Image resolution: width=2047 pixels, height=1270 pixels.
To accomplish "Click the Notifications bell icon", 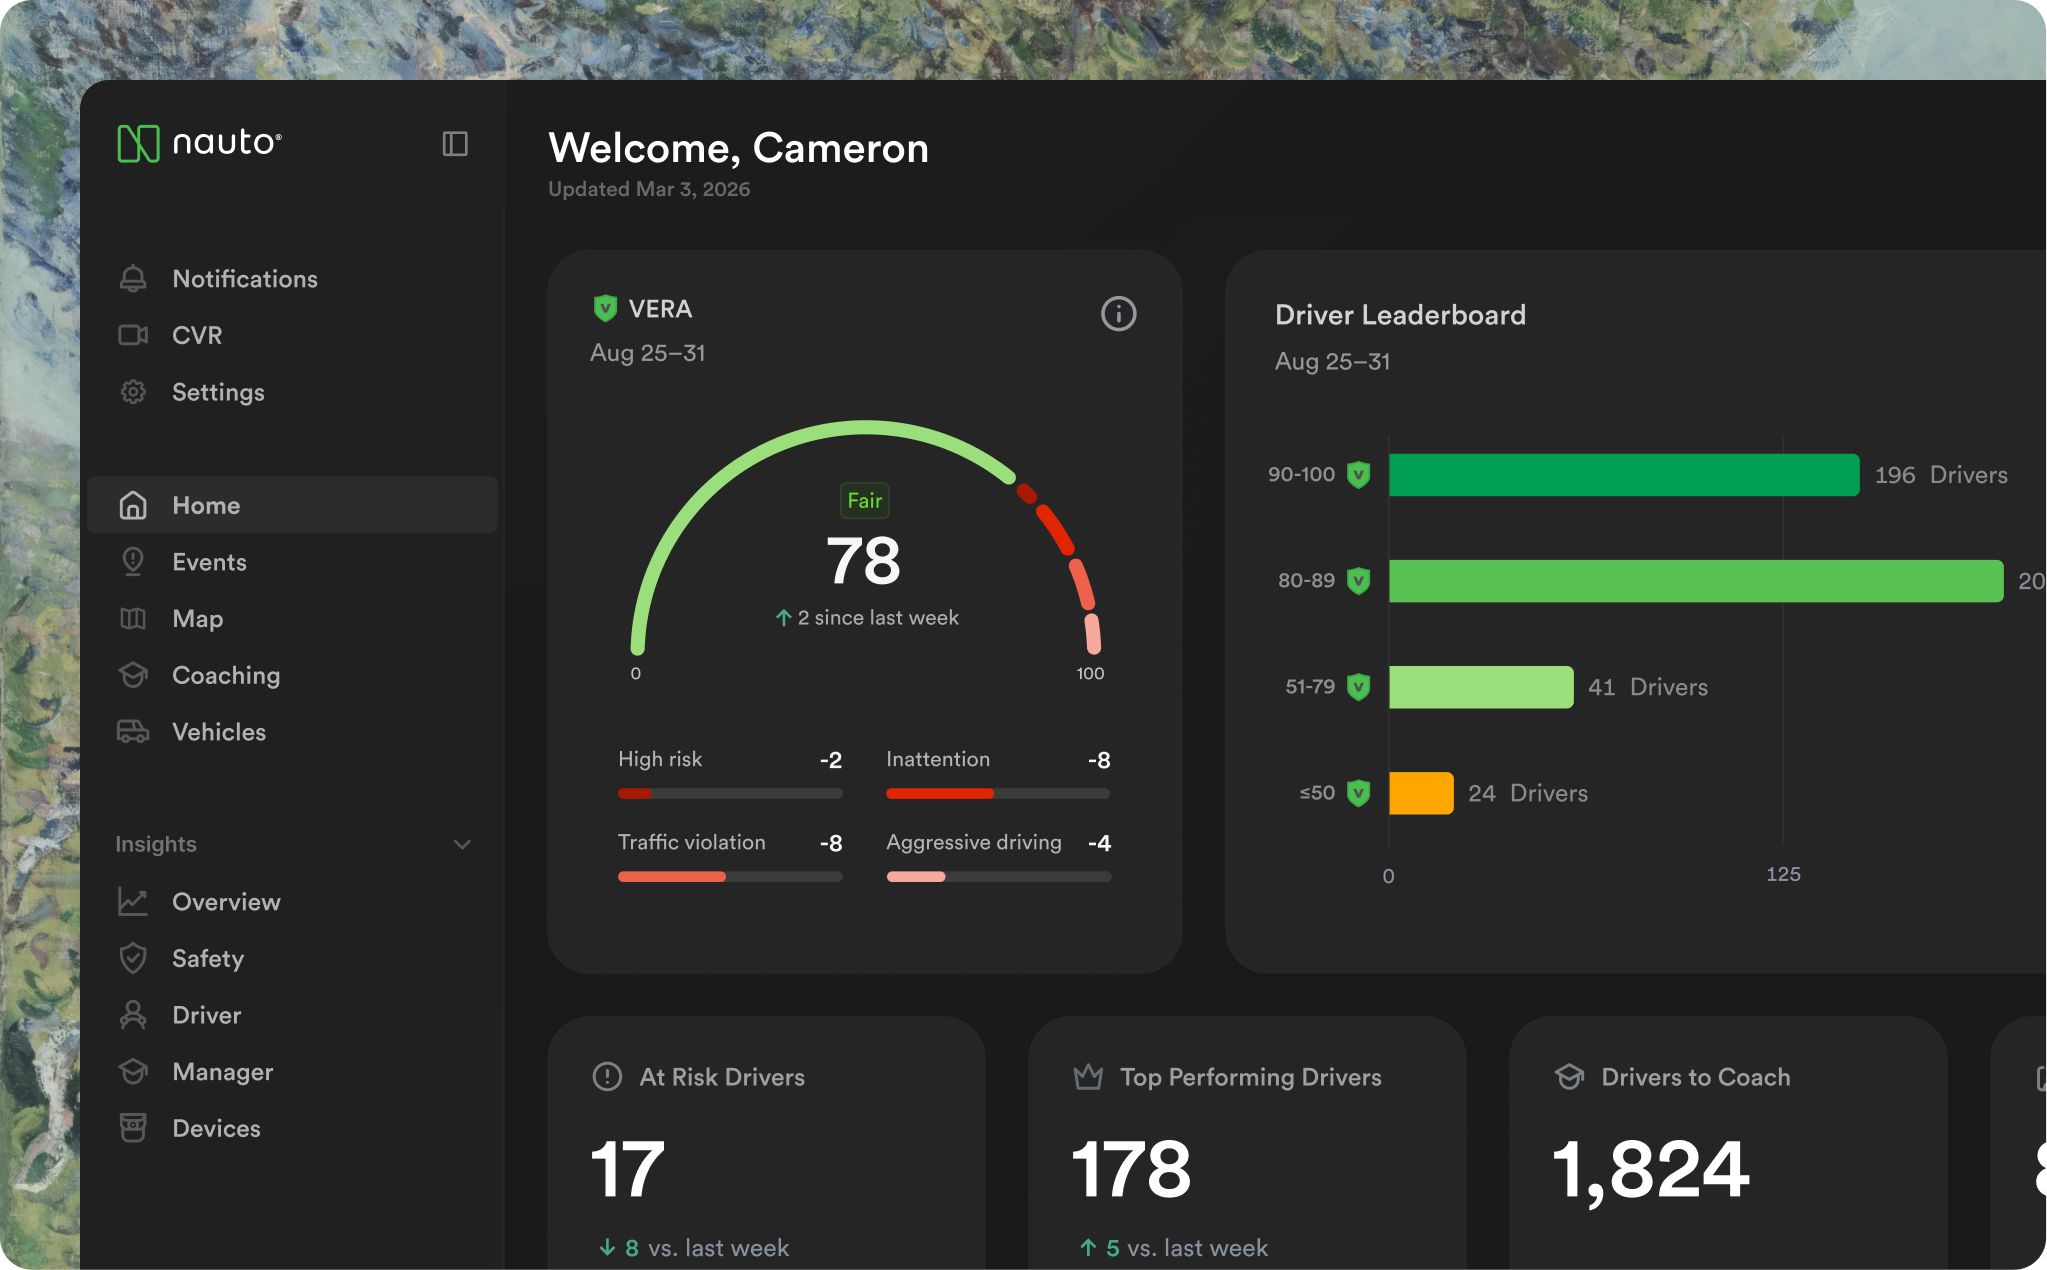I will point(133,279).
